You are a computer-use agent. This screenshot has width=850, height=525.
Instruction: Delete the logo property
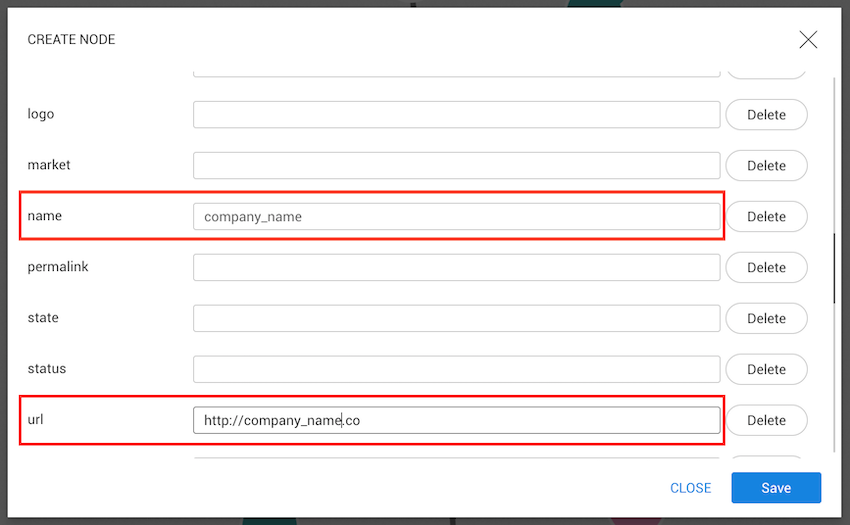[x=766, y=115]
